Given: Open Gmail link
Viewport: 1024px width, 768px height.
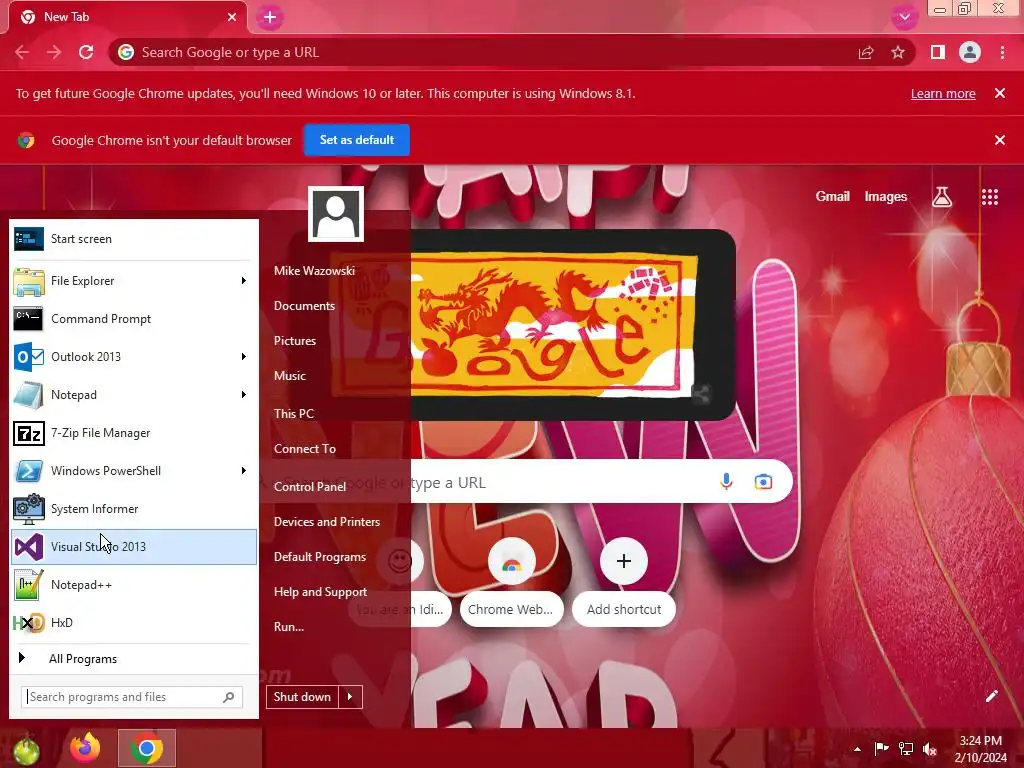Looking at the screenshot, I should click(833, 197).
